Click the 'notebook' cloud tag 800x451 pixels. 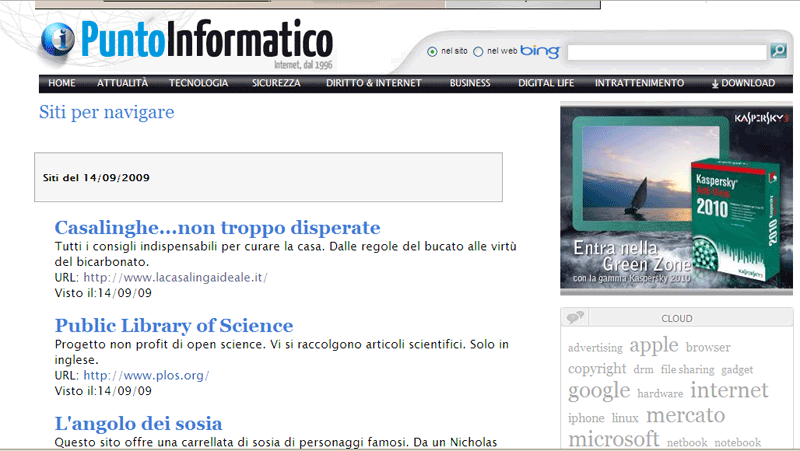click(x=737, y=443)
